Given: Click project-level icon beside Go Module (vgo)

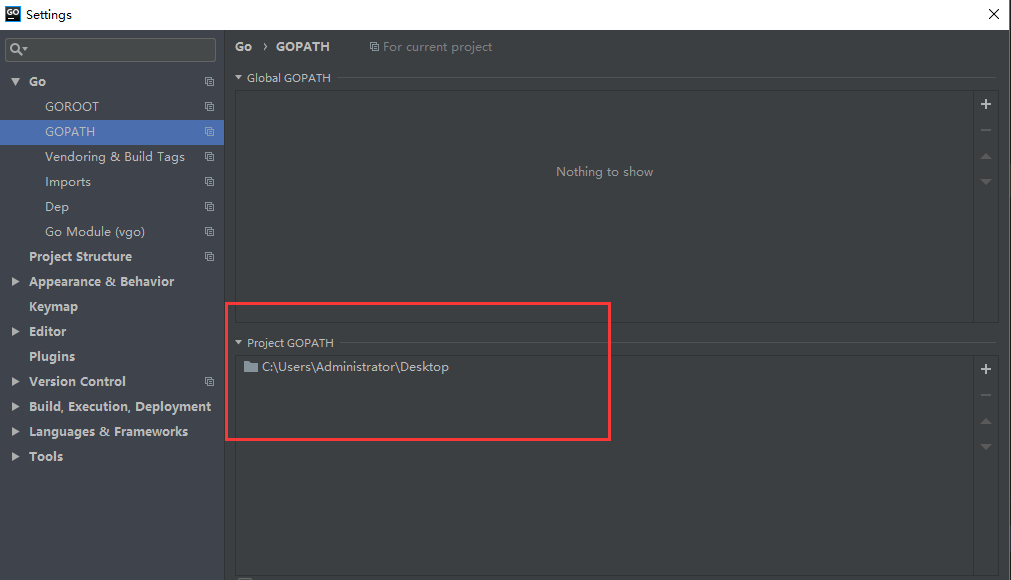Looking at the screenshot, I should pyautogui.click(x=210, y=231).
